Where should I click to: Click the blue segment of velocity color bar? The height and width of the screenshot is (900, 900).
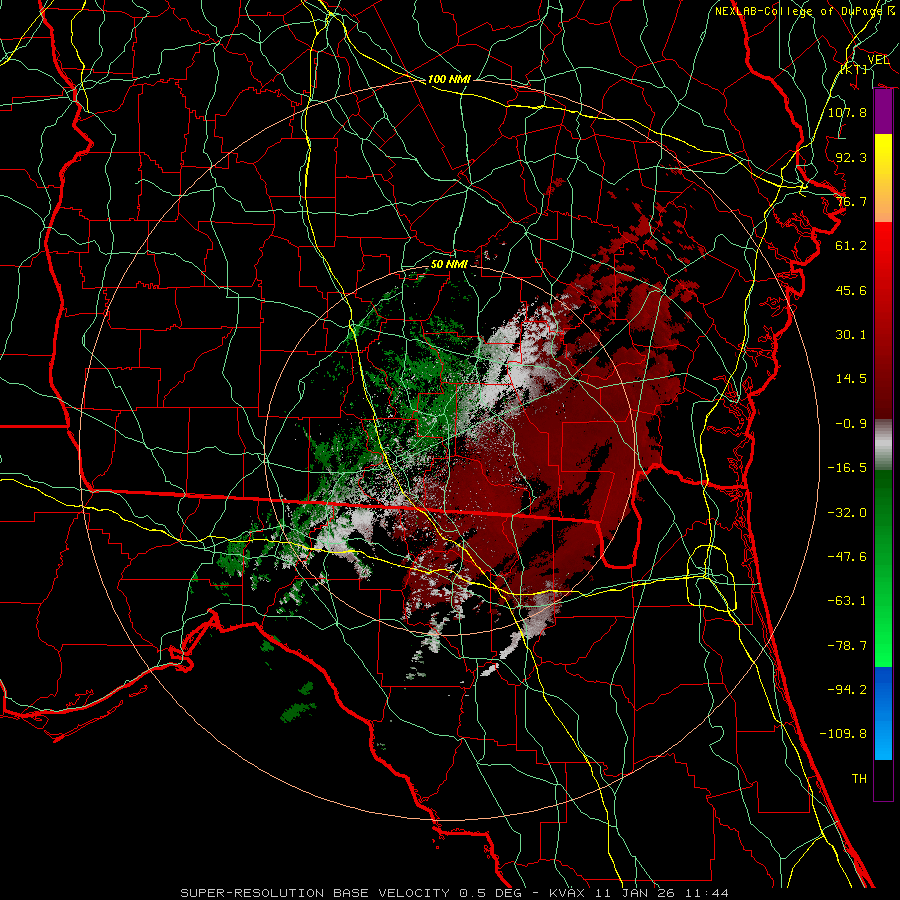[x=883, y=713]
